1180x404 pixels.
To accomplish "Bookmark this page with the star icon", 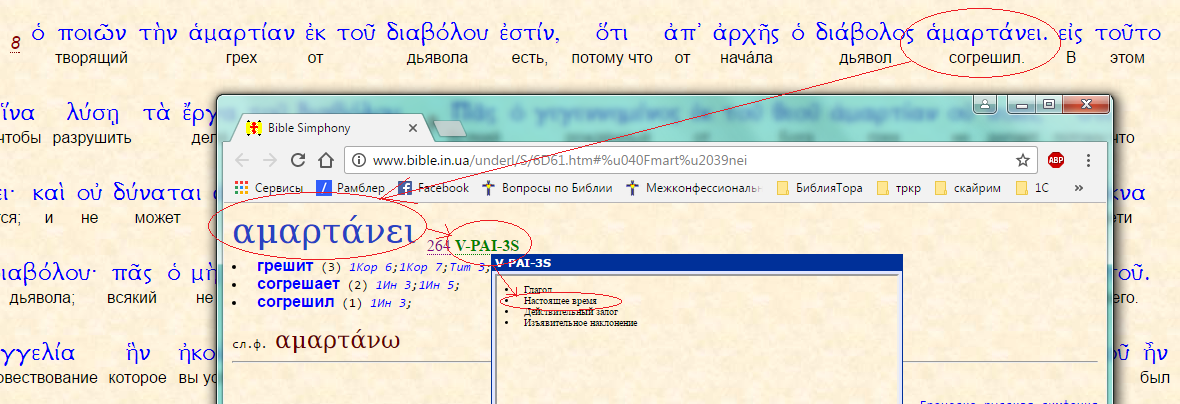I will tap(1022, 160).
